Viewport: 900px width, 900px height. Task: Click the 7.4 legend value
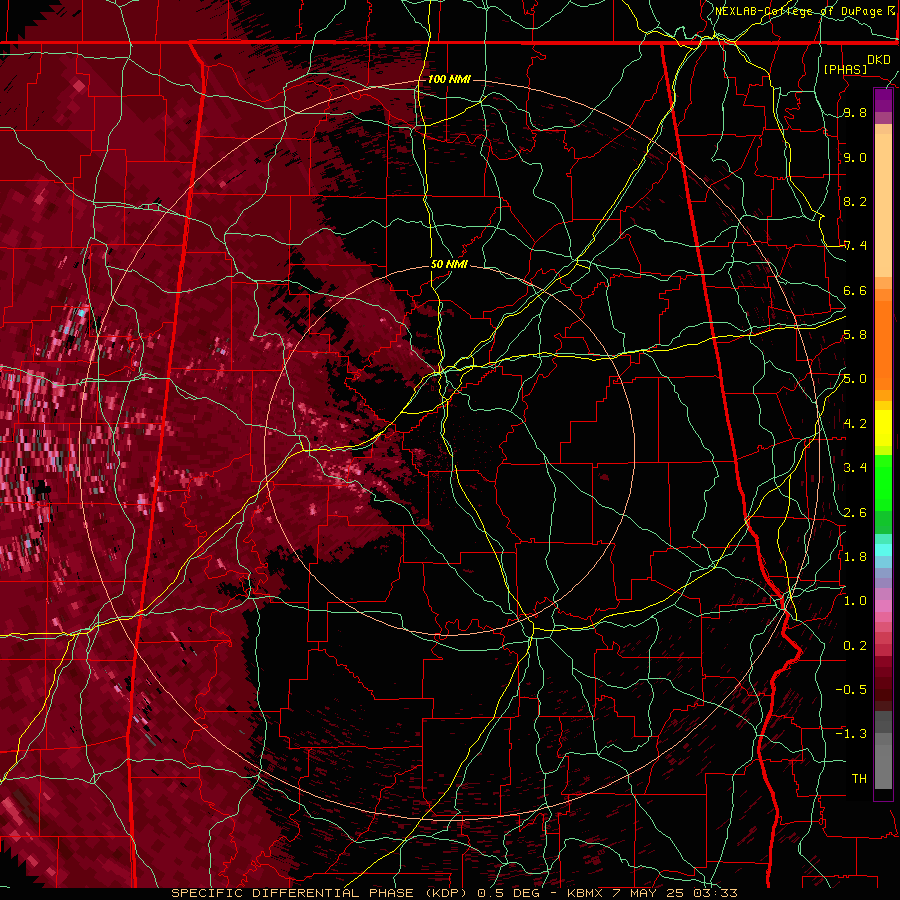pos(855,246)
